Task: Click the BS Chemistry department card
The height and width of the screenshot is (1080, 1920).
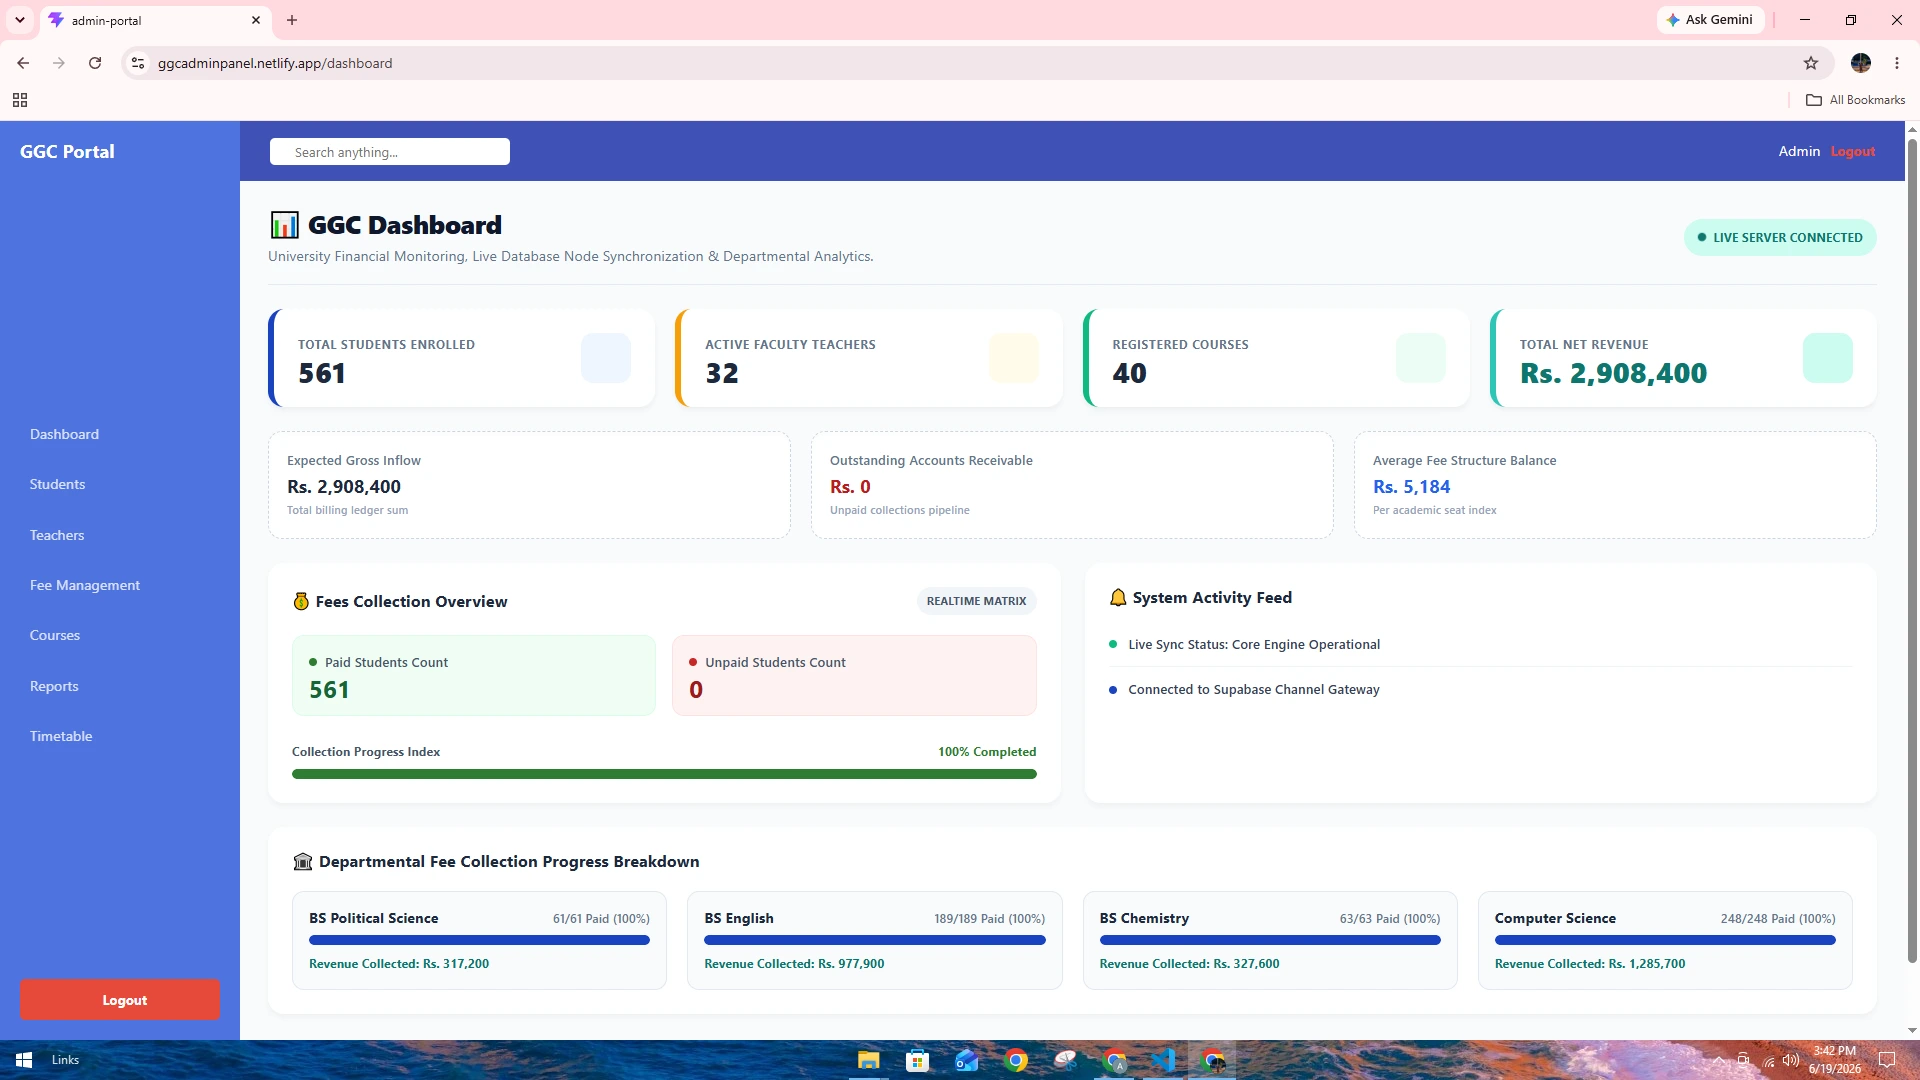Action: 1270,940
